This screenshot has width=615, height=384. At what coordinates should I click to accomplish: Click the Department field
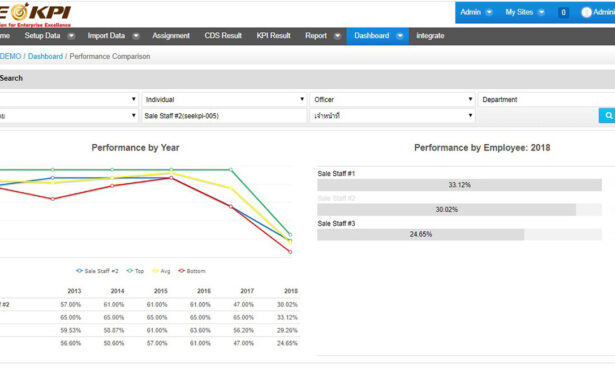click(x=547, y=100)
